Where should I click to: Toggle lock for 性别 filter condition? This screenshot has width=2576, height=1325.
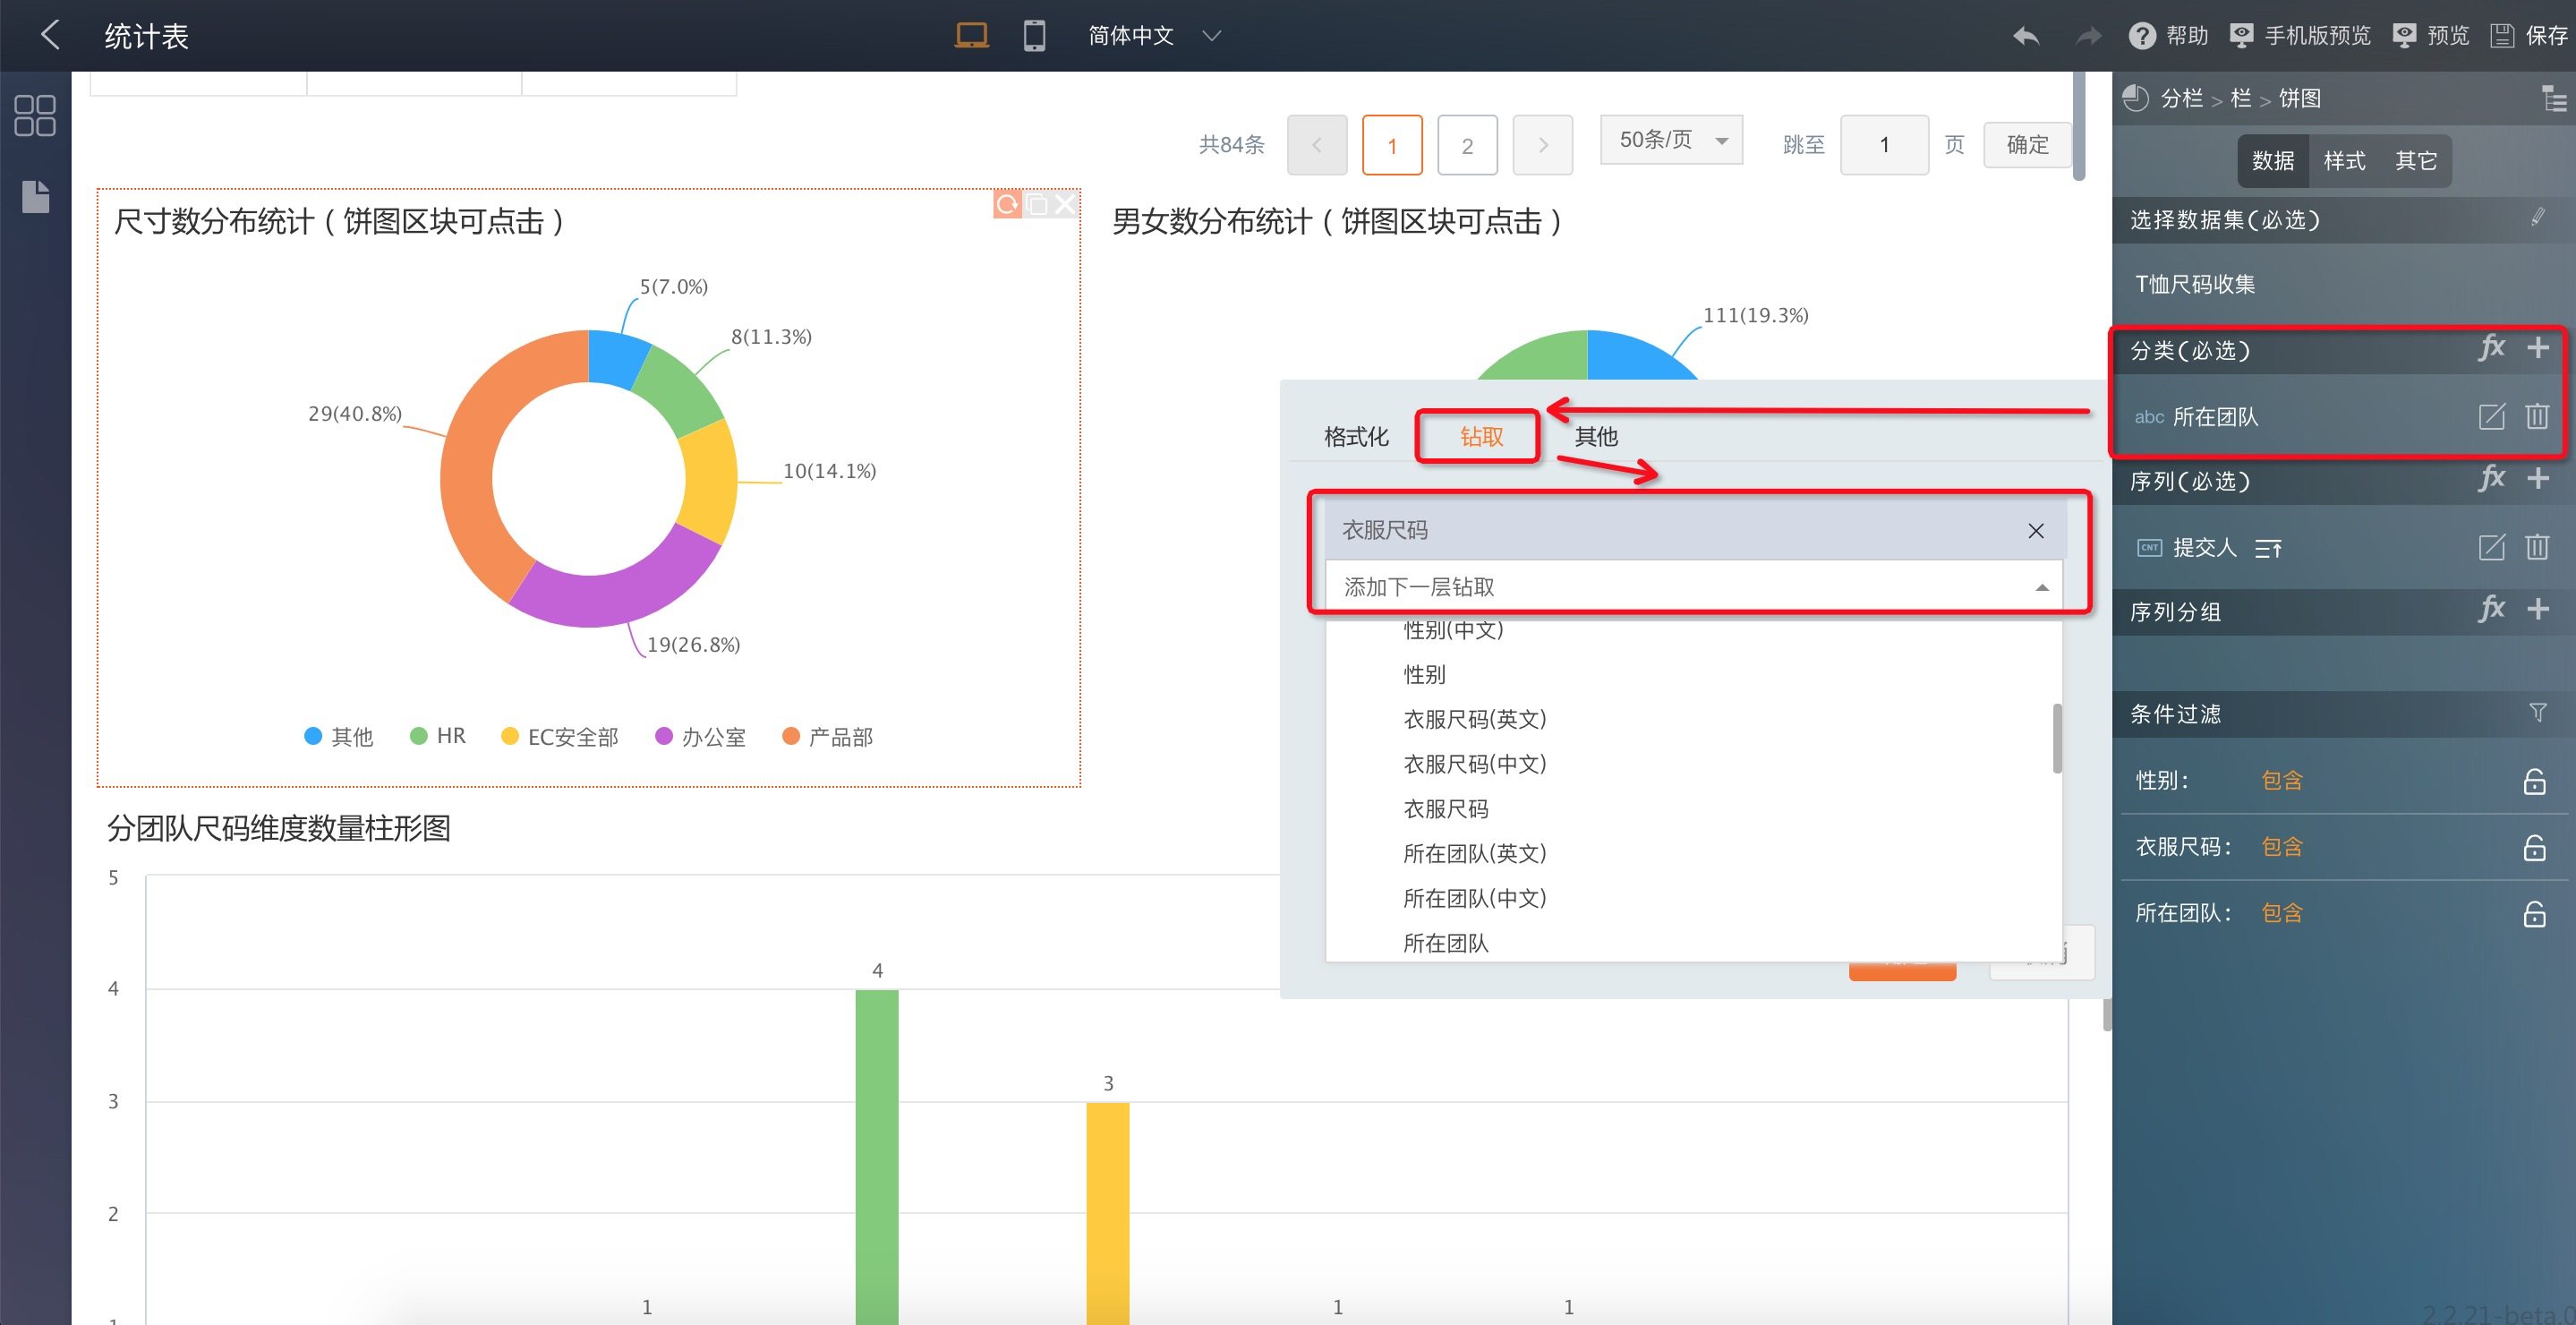[2534, 781]
